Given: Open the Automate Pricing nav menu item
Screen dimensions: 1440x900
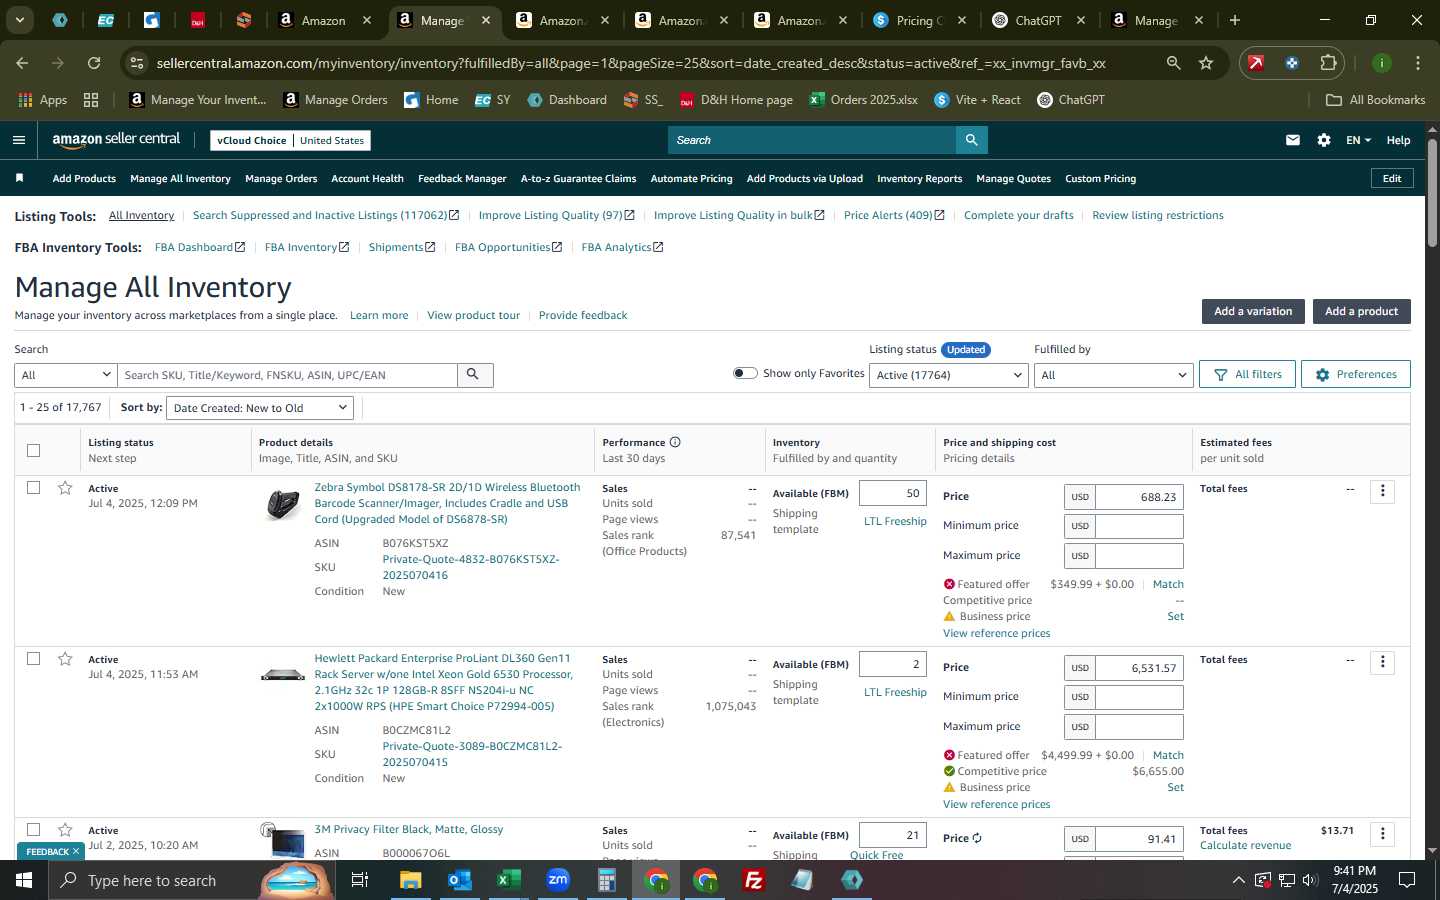Looking at the screenshot, I should point(691,178).
